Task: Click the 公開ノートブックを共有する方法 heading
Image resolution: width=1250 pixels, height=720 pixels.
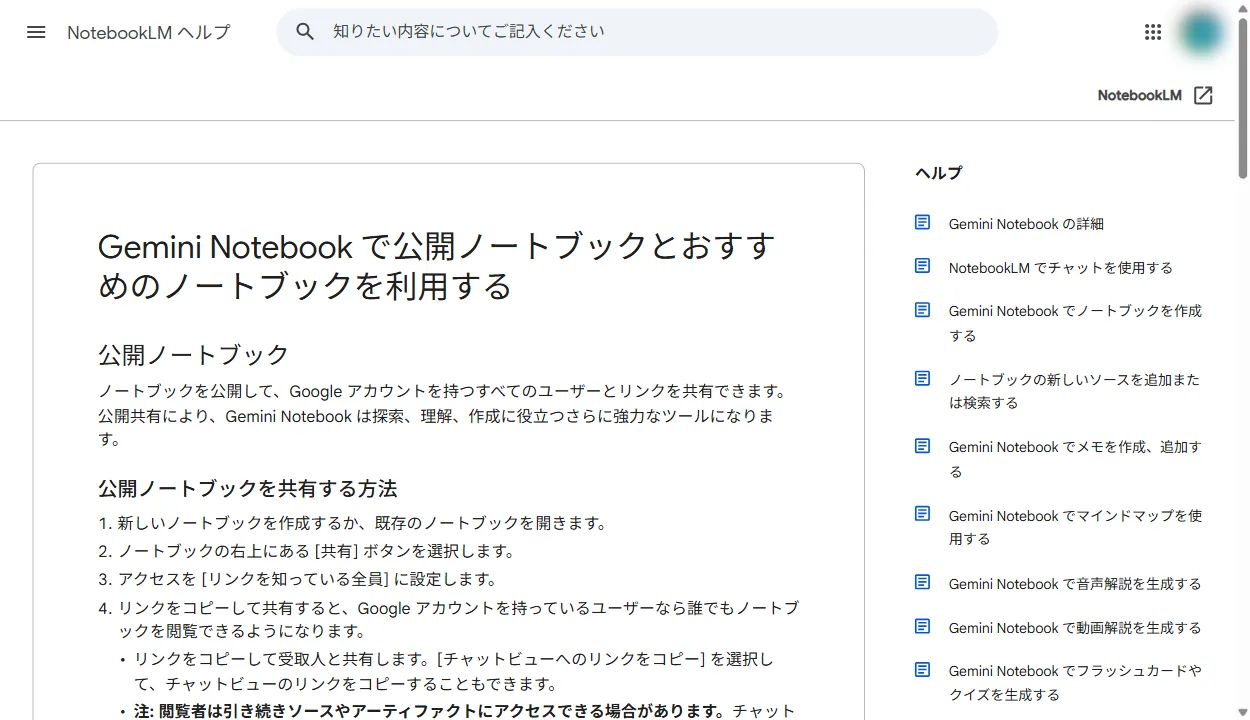Action: click(x=248, y=489)
